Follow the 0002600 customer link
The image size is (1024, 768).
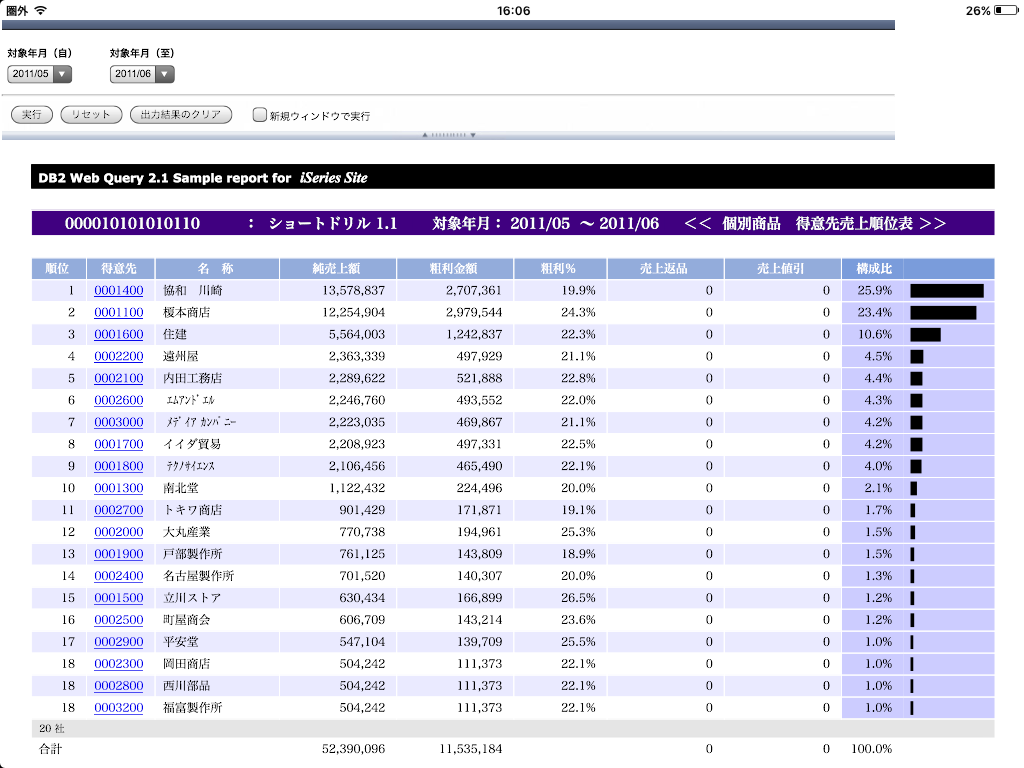click(x=119, y=400)
